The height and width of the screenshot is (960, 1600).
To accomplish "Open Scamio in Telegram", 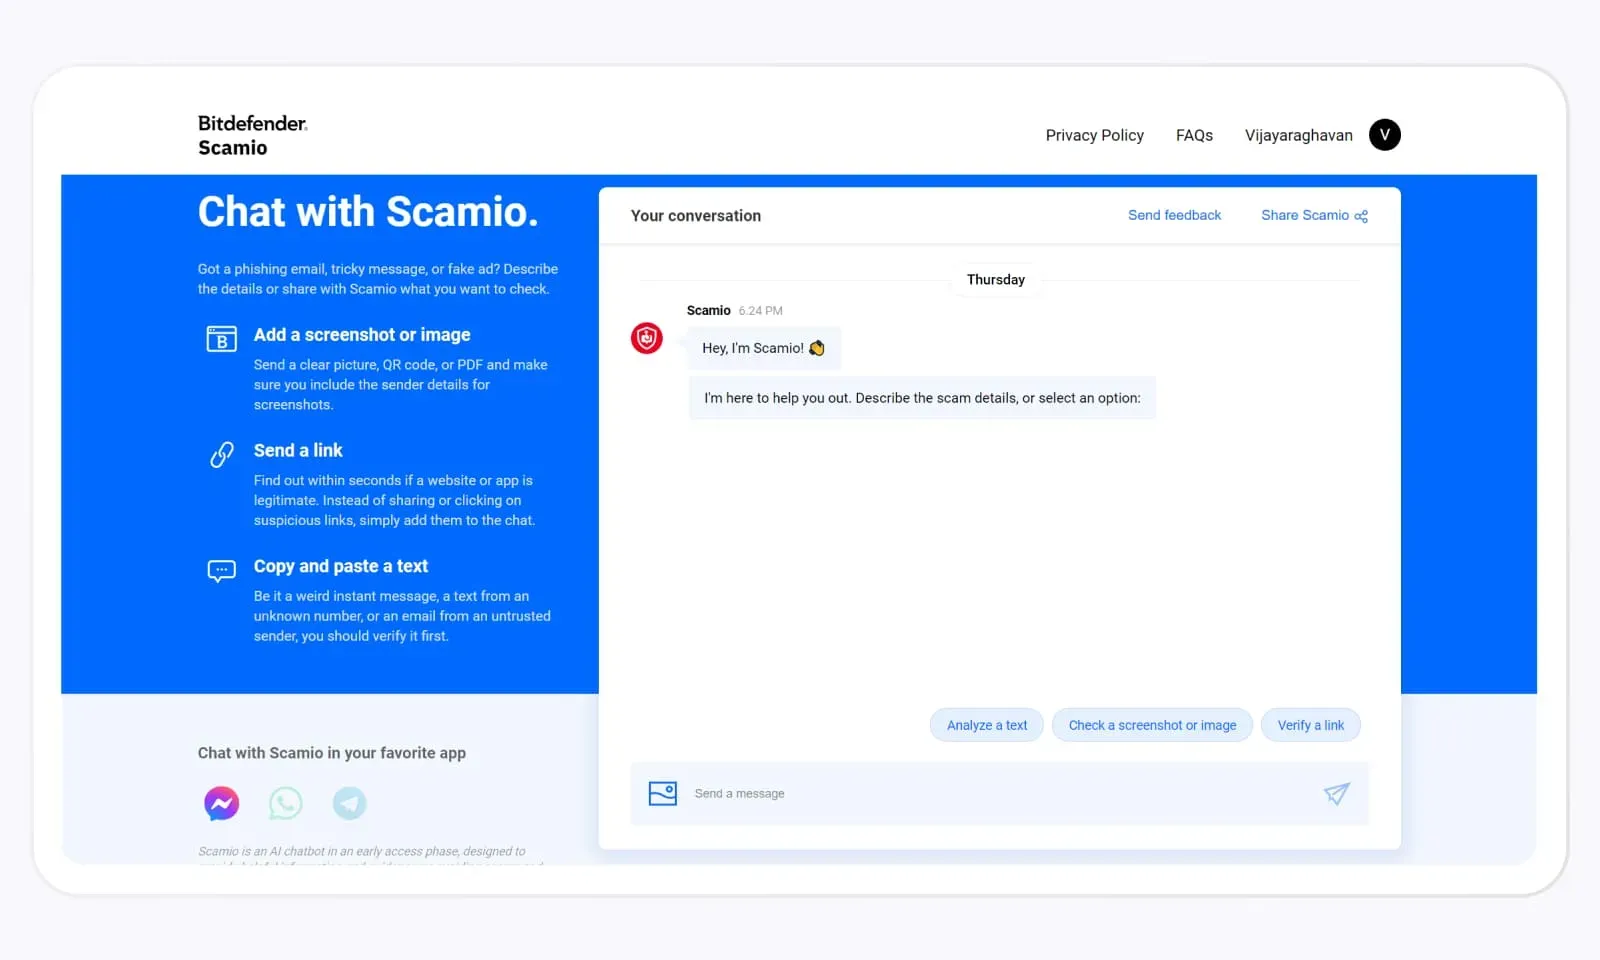I will 349,803.
